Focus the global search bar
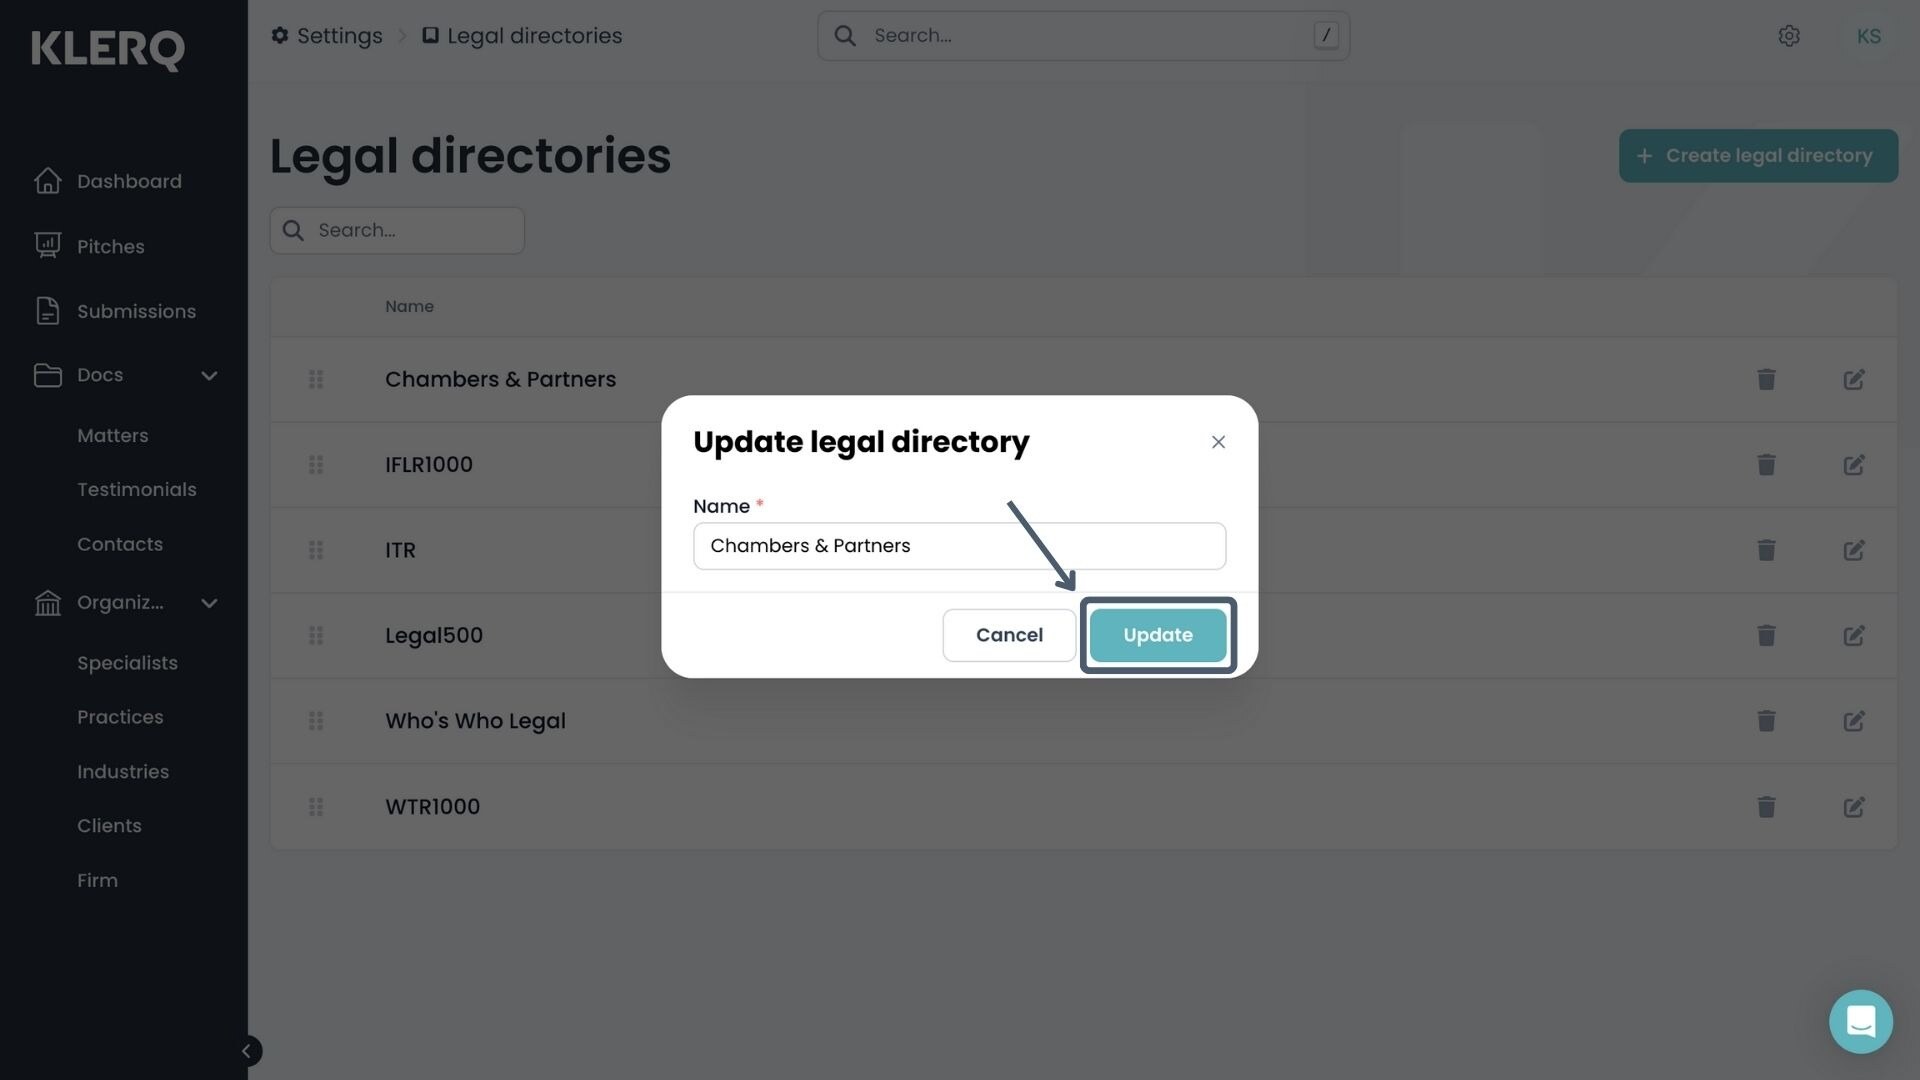The image size is (1920, 1080). point(1083,36)
